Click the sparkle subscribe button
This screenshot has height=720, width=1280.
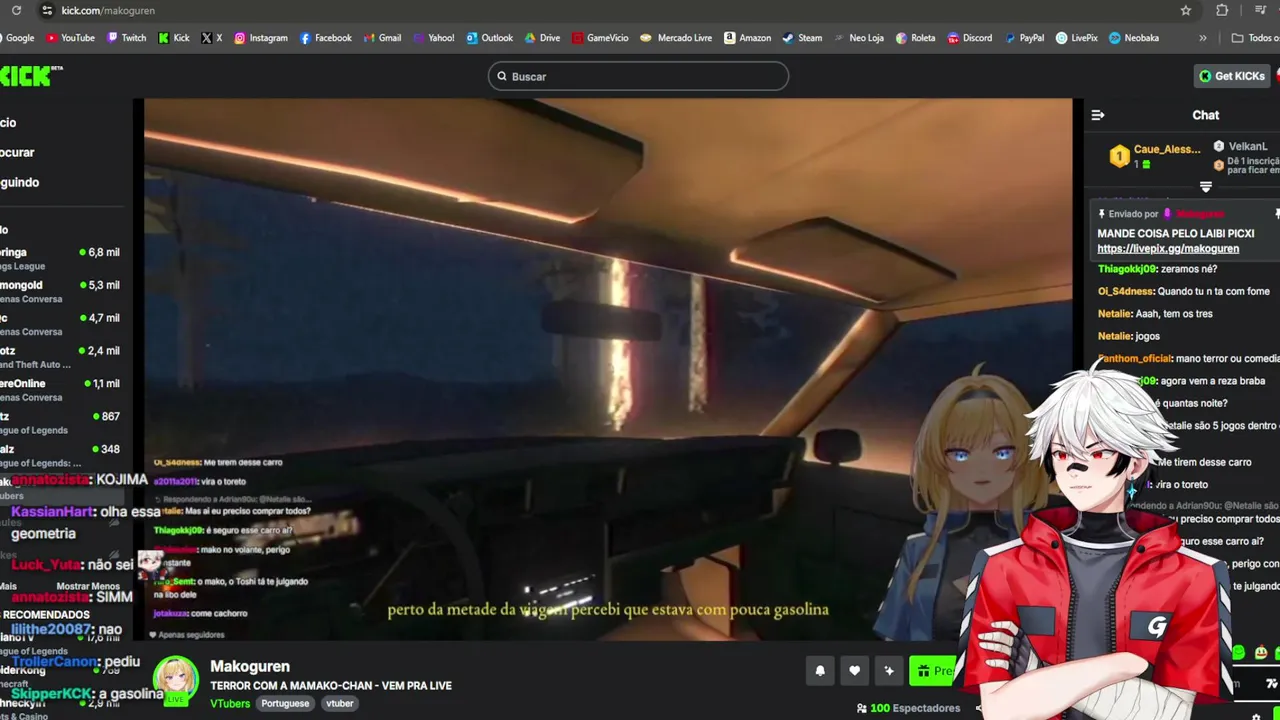point(889,671)
